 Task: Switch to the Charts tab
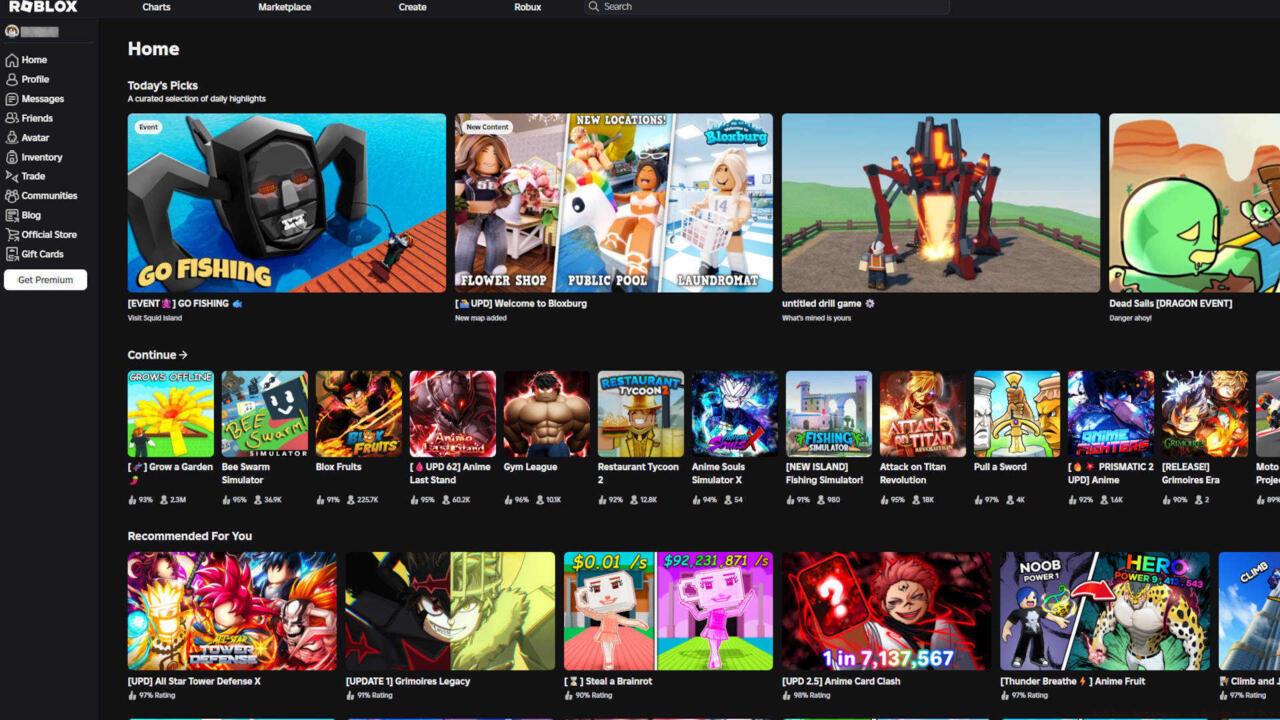pos(156,7)
